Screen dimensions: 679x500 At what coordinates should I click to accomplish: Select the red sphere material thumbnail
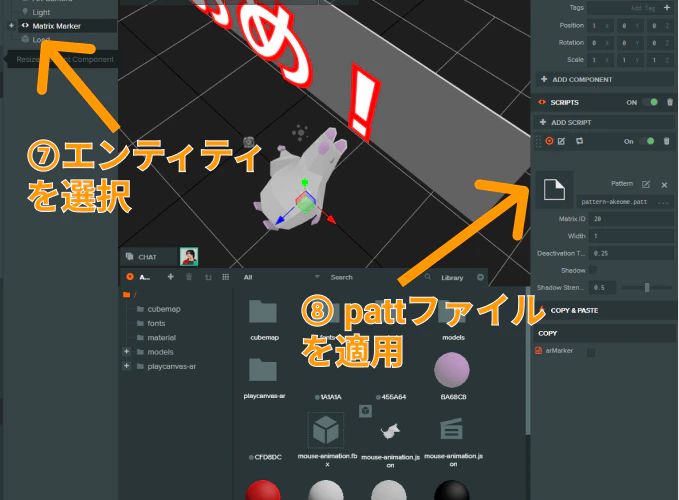[263, 490]
